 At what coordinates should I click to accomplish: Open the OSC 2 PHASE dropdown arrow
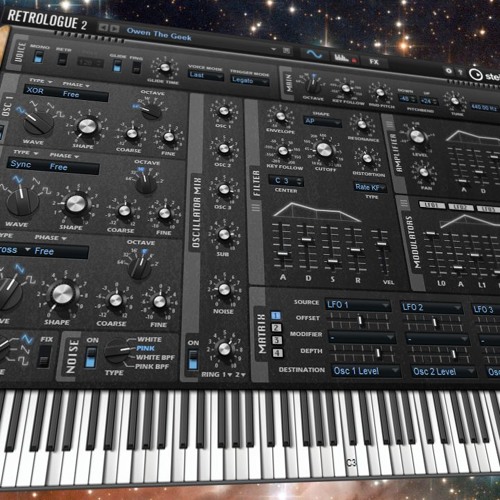[77, 156]
